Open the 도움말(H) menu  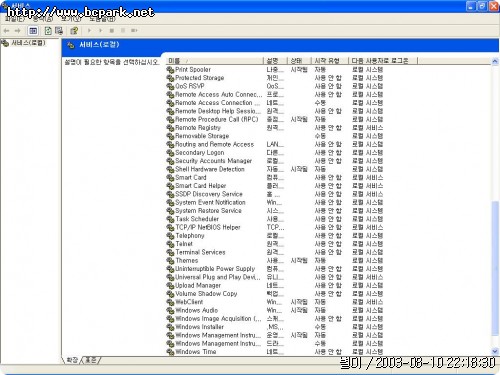tap(102, 19)
